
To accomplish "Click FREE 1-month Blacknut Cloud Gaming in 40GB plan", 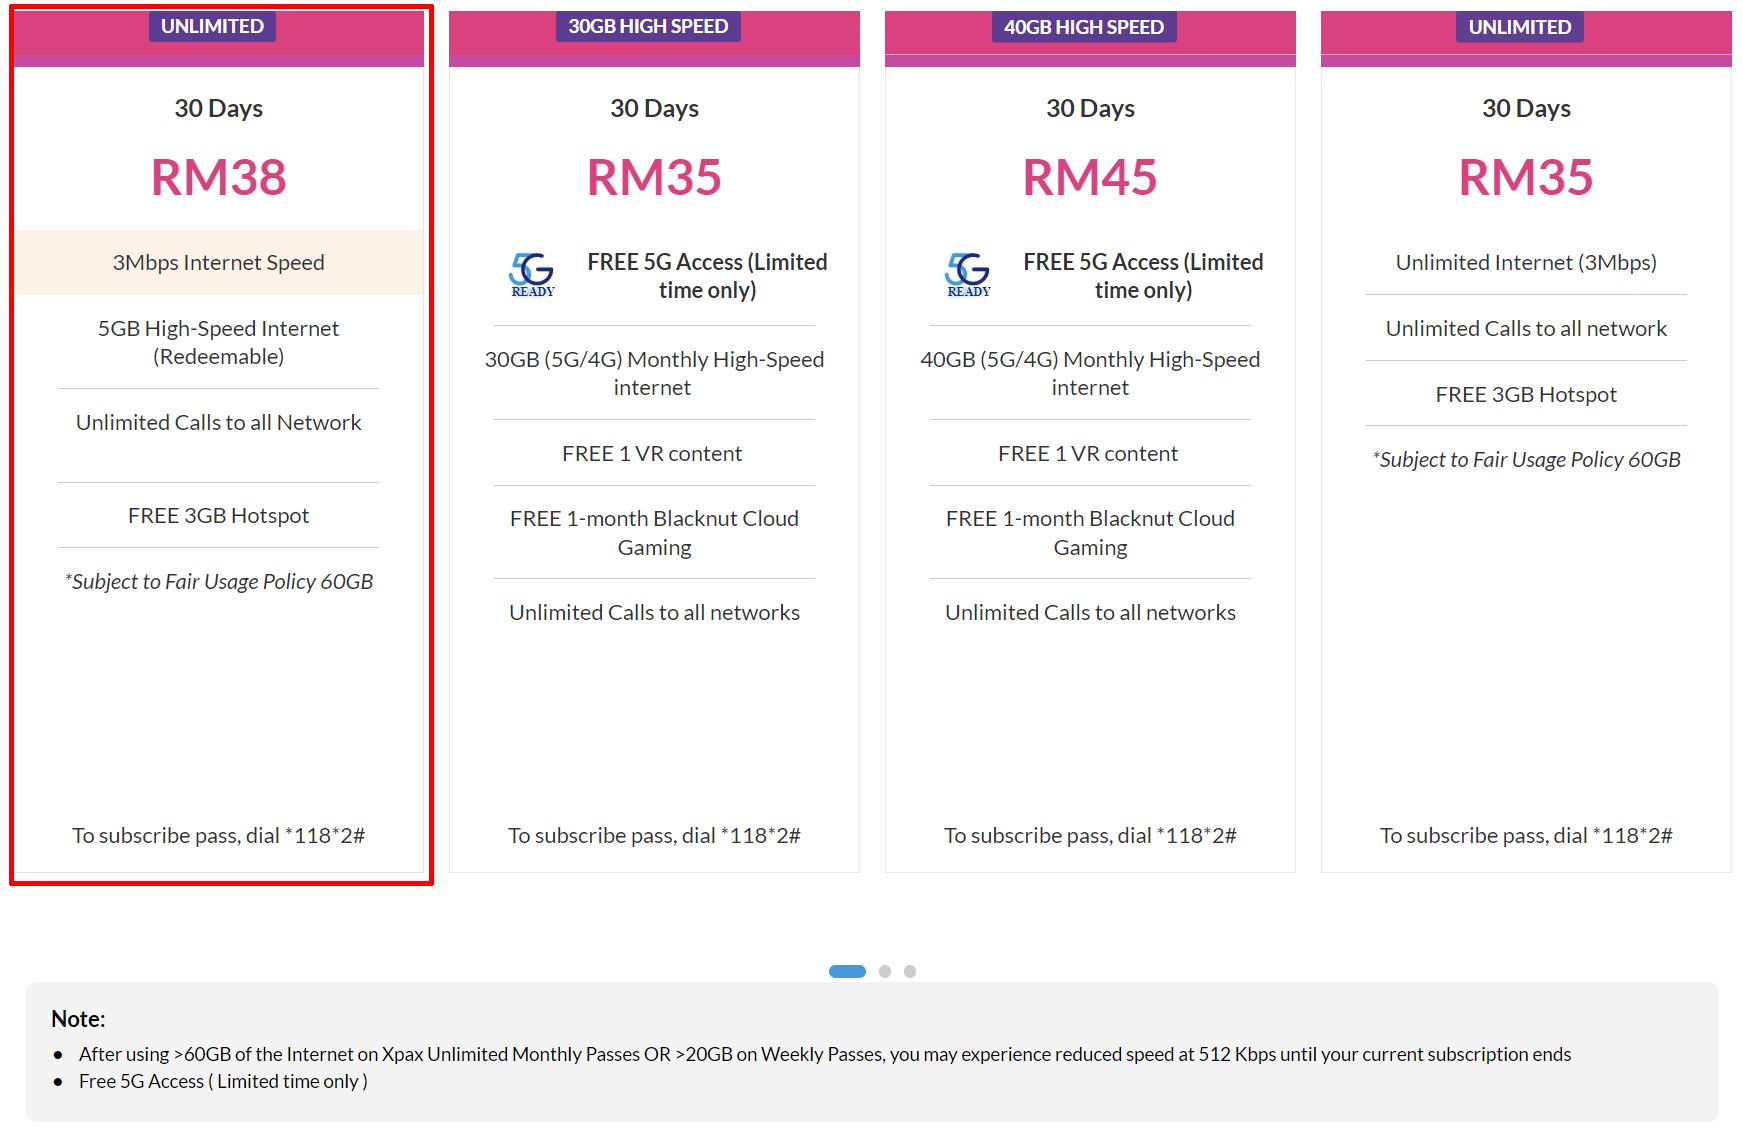I will click(1090, 532).
